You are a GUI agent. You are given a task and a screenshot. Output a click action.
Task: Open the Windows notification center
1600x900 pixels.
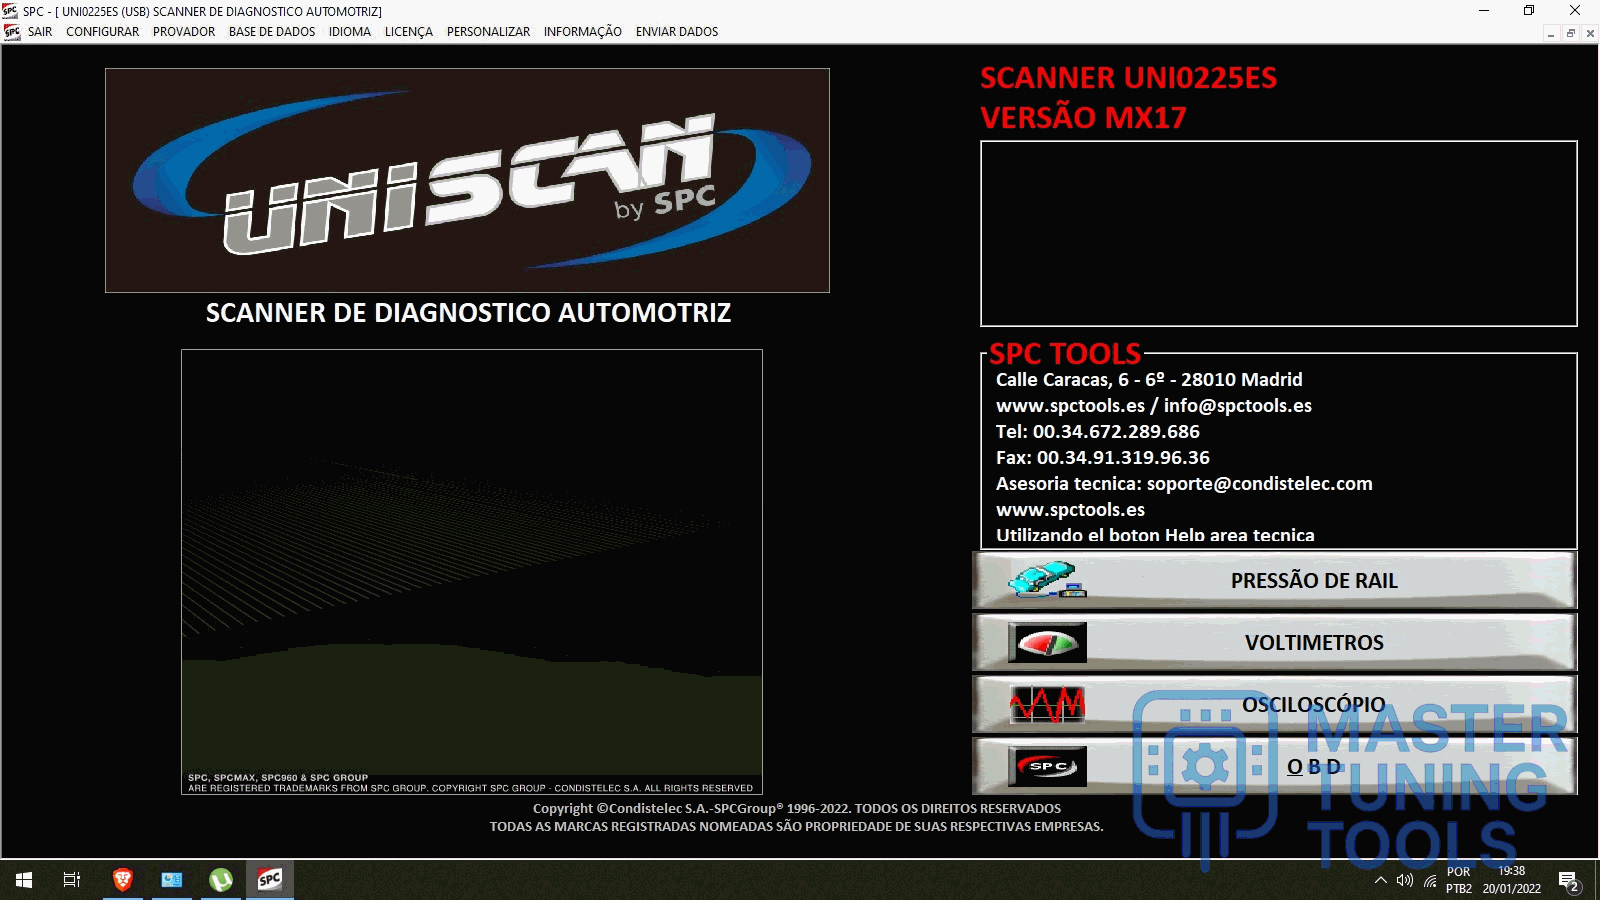[1568, 881]
